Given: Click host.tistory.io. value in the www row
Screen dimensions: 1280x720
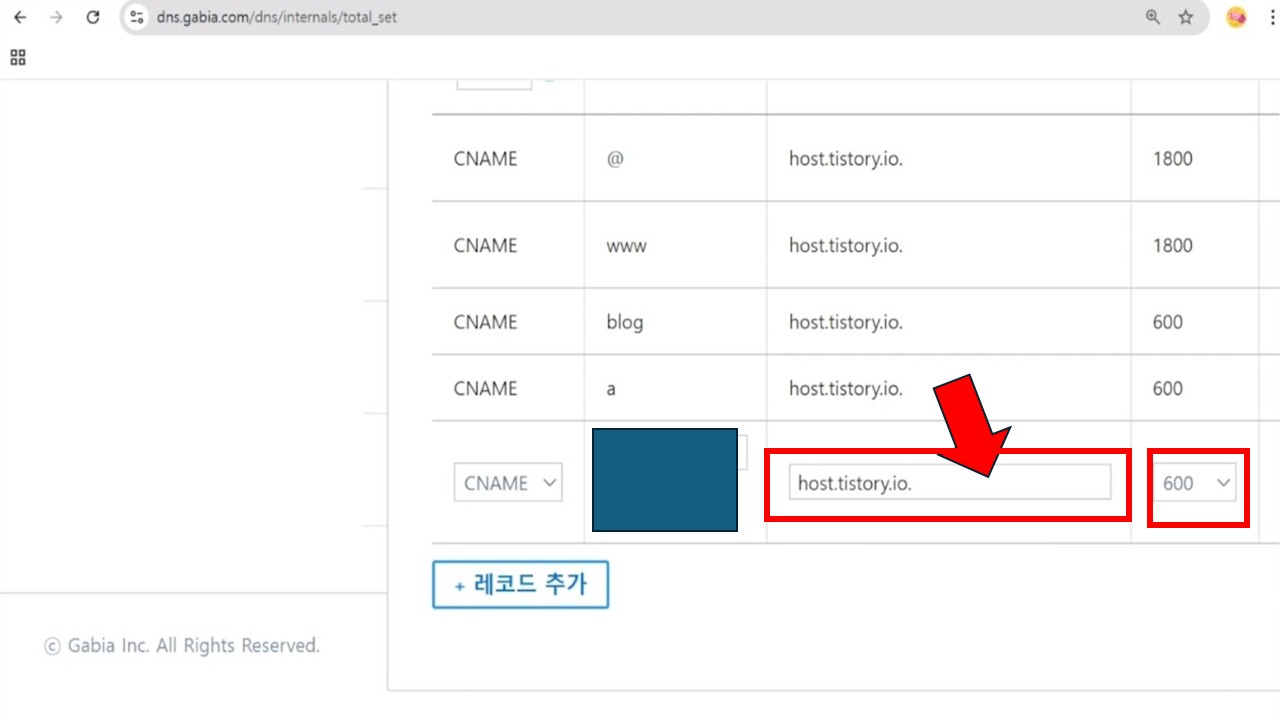Looking at the screenshot, I should pos(846,246).
